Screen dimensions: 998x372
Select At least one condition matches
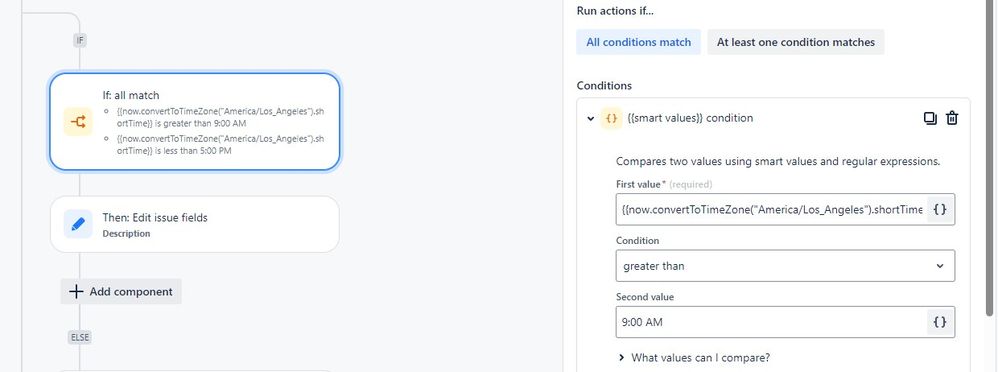coord(796,42)
